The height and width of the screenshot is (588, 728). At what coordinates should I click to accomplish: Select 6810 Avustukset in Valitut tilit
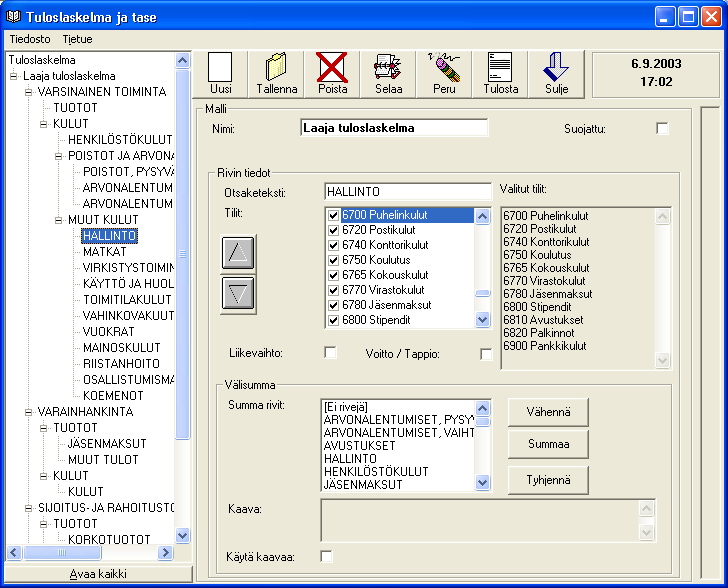543,320
